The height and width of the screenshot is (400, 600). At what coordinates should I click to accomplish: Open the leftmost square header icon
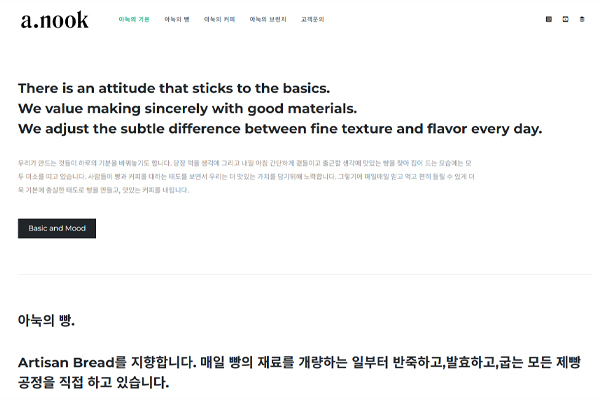click(548, 19)
